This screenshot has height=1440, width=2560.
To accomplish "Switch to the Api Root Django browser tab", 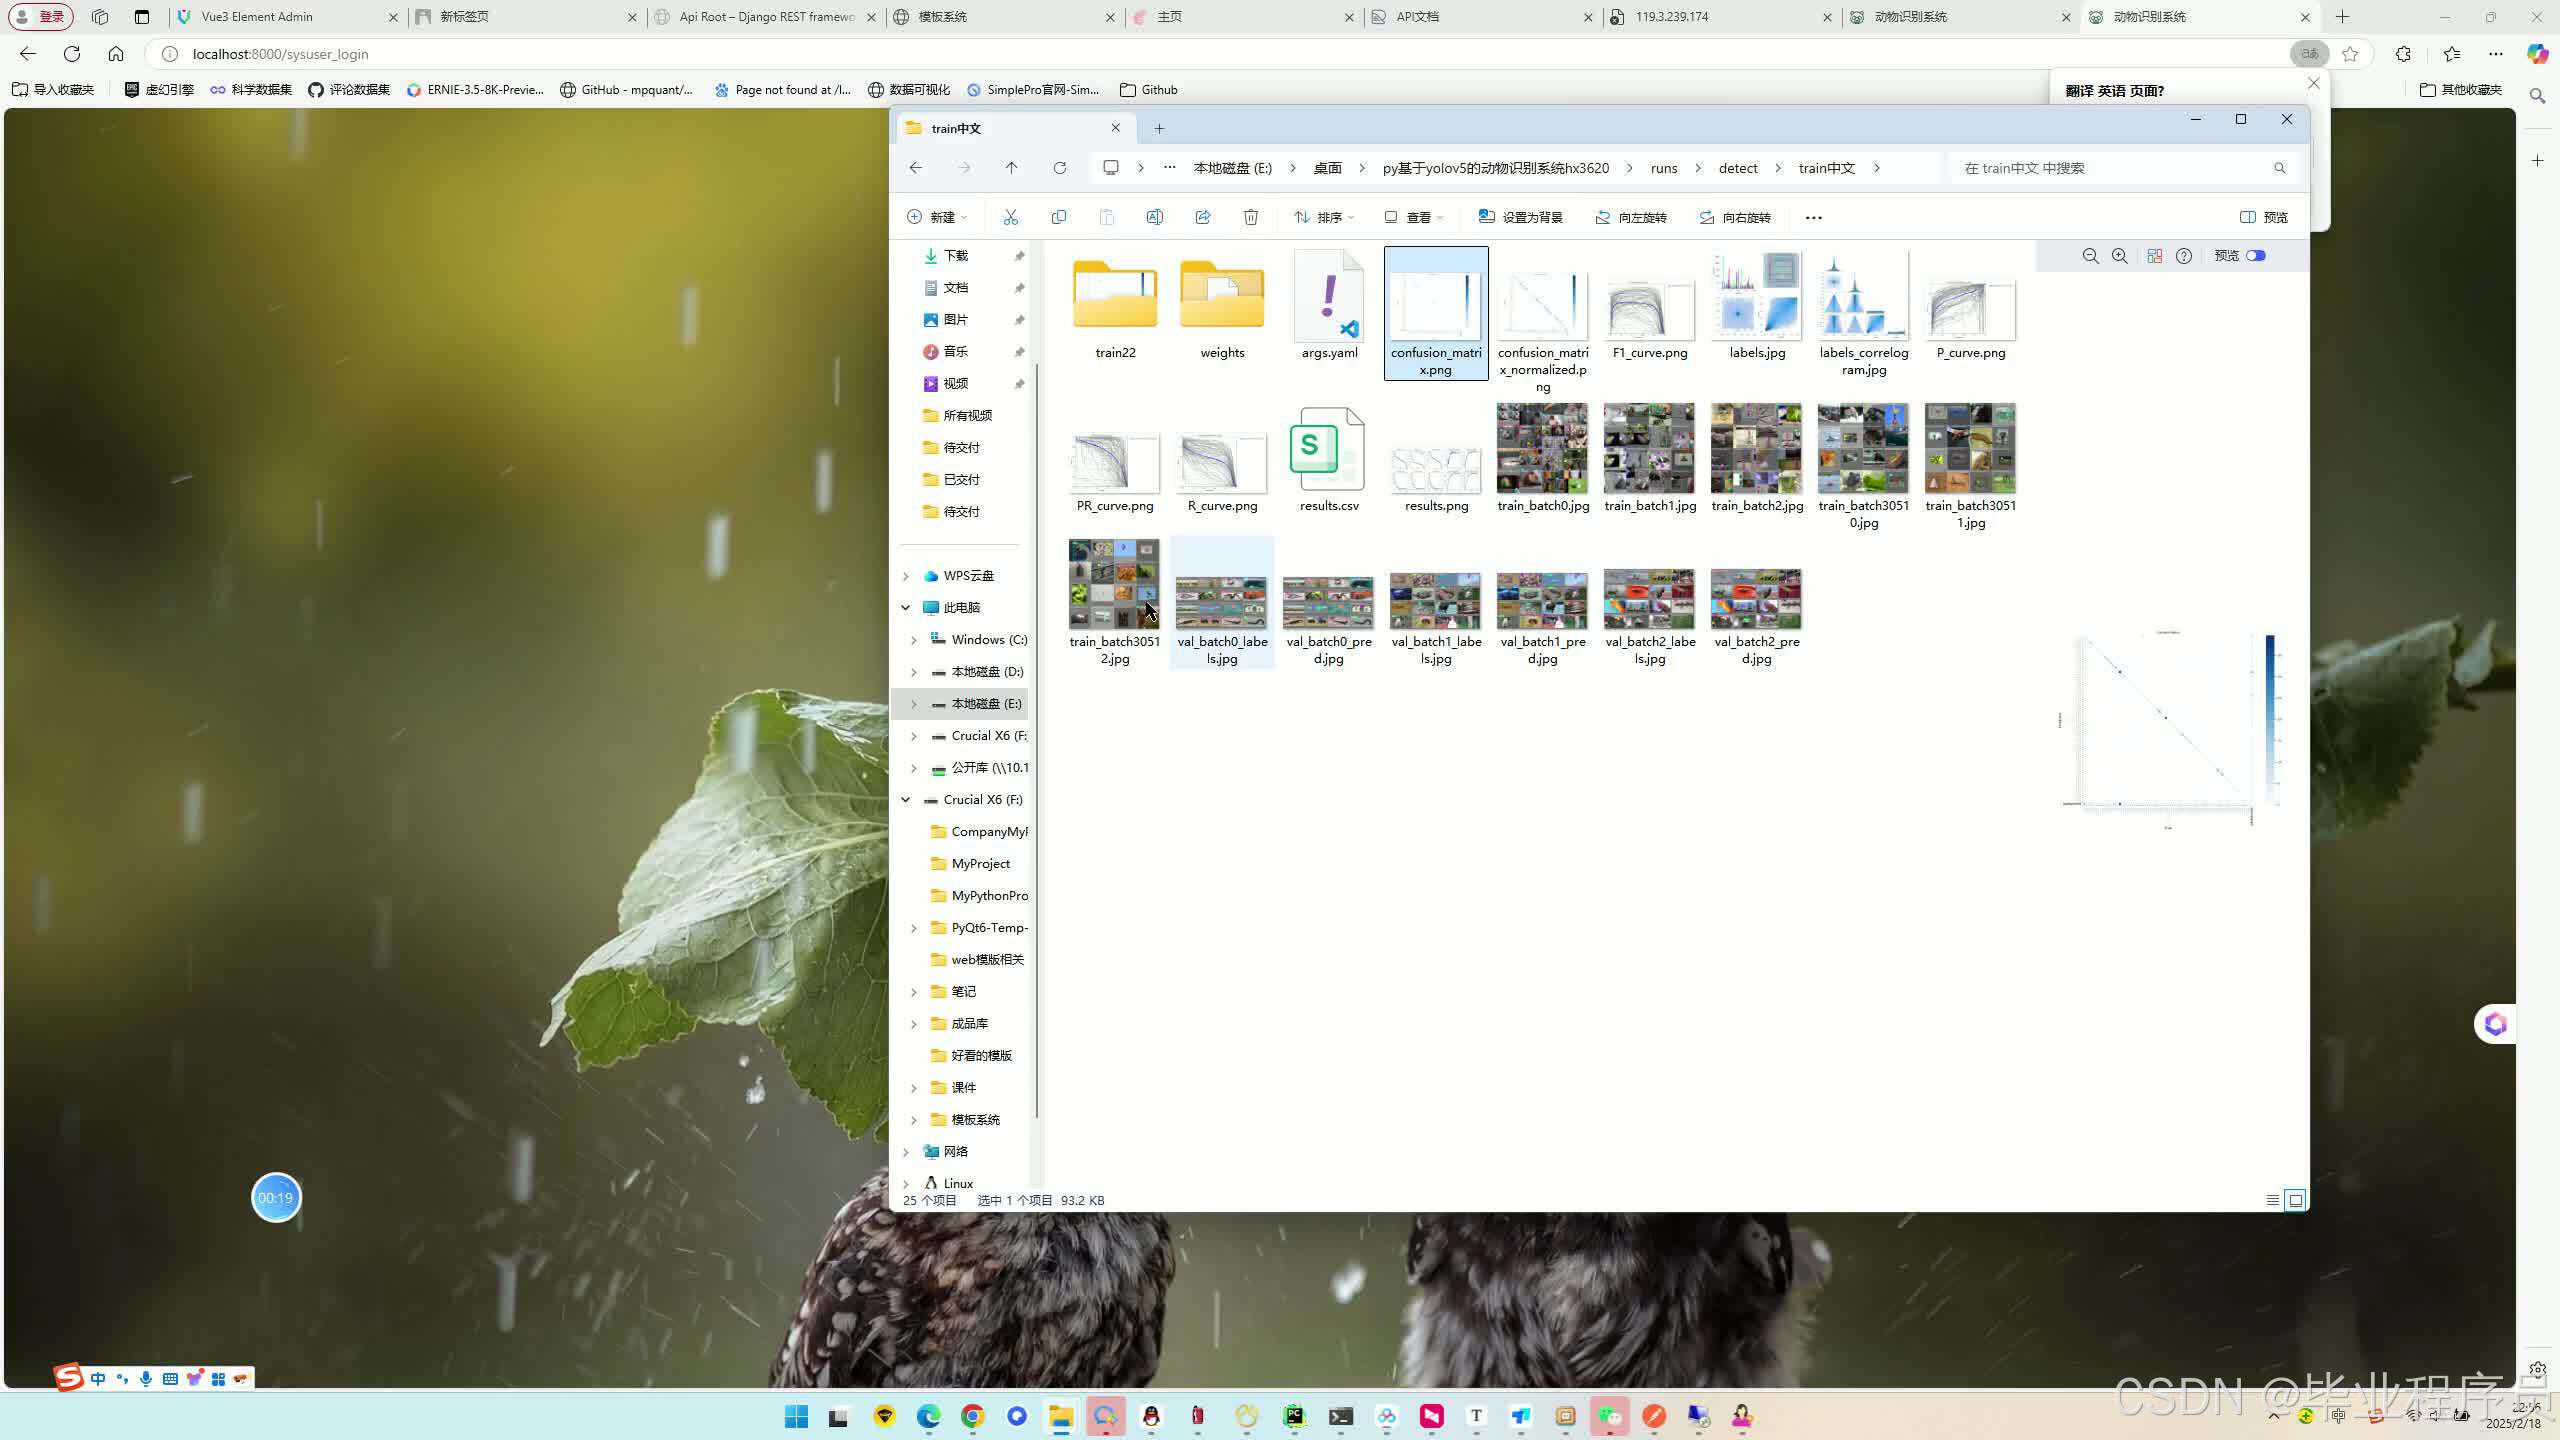I will pos(766,17).
